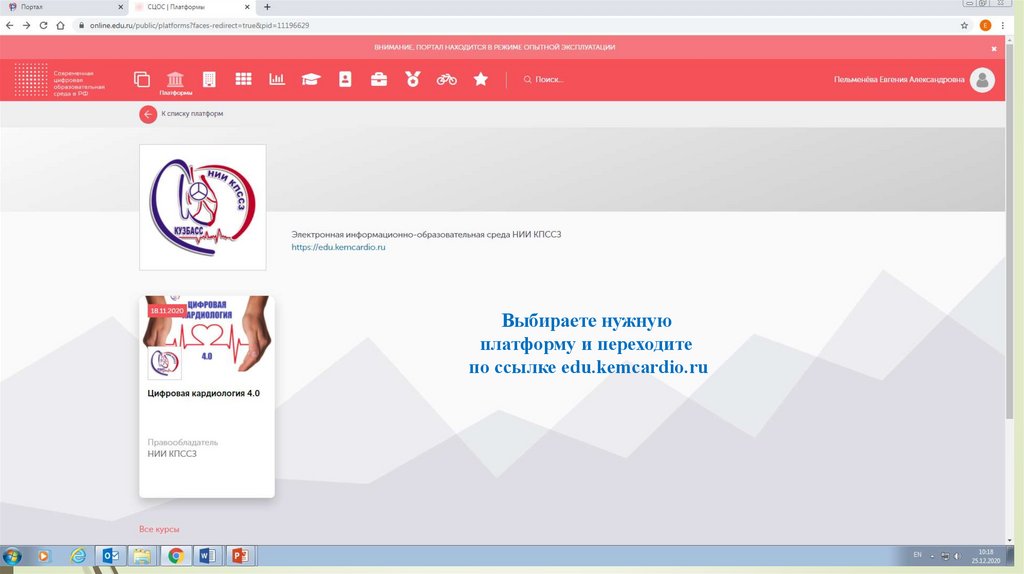Open the grid tiles icon in header
This screenshot has width=1024, height=574.
(x=244, y=79)
